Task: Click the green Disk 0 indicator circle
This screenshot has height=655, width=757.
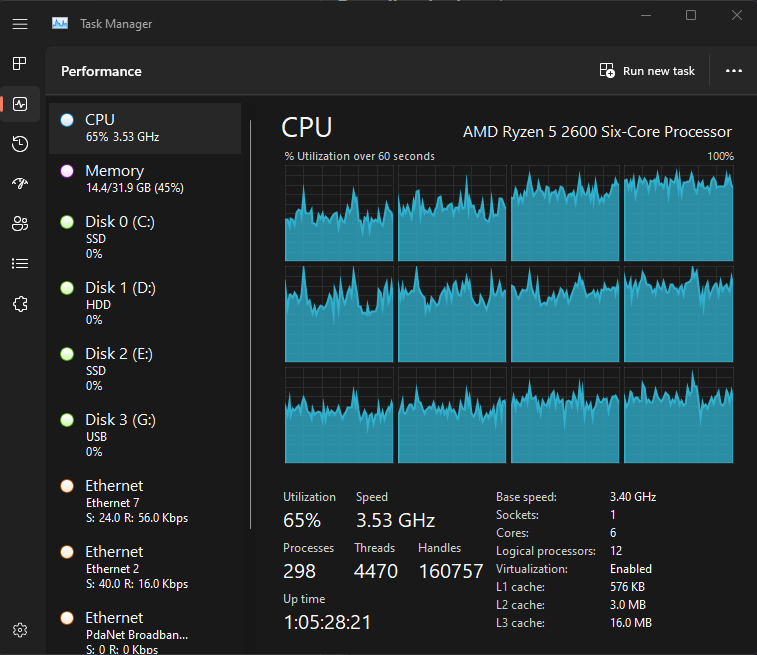Action: click(67, 222)
